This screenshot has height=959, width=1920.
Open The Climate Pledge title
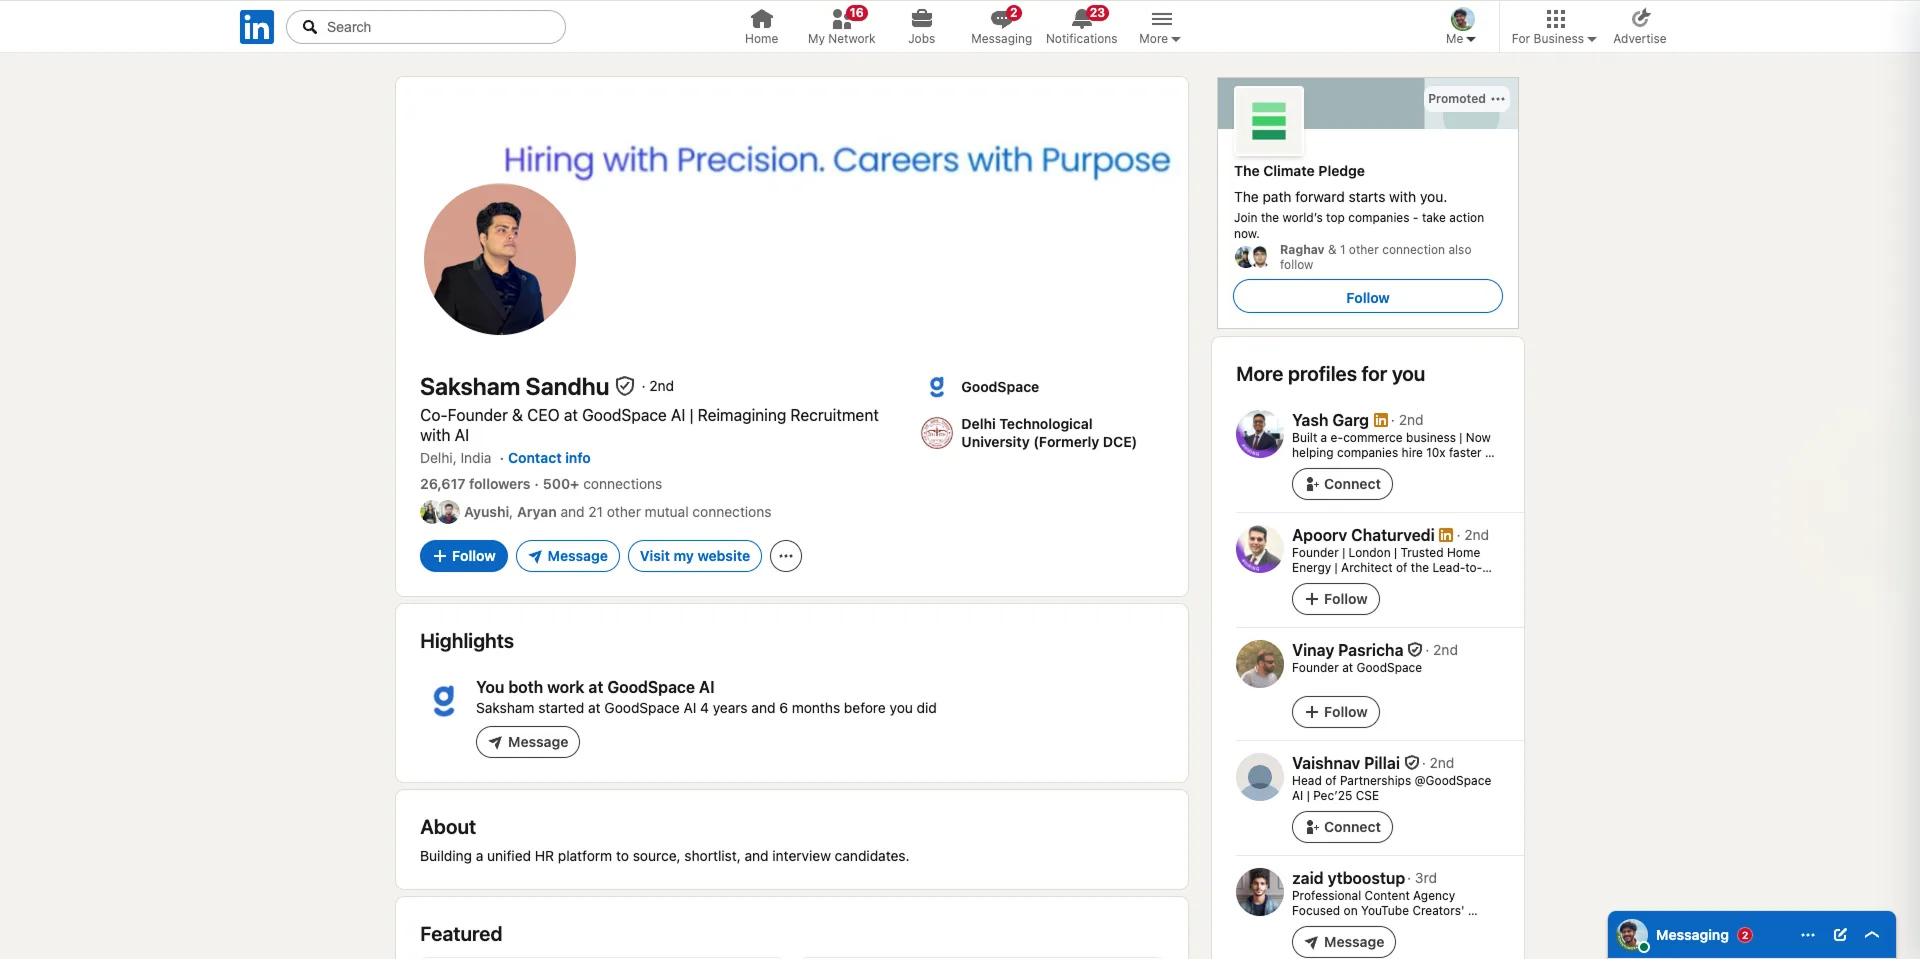point(1299,171)
